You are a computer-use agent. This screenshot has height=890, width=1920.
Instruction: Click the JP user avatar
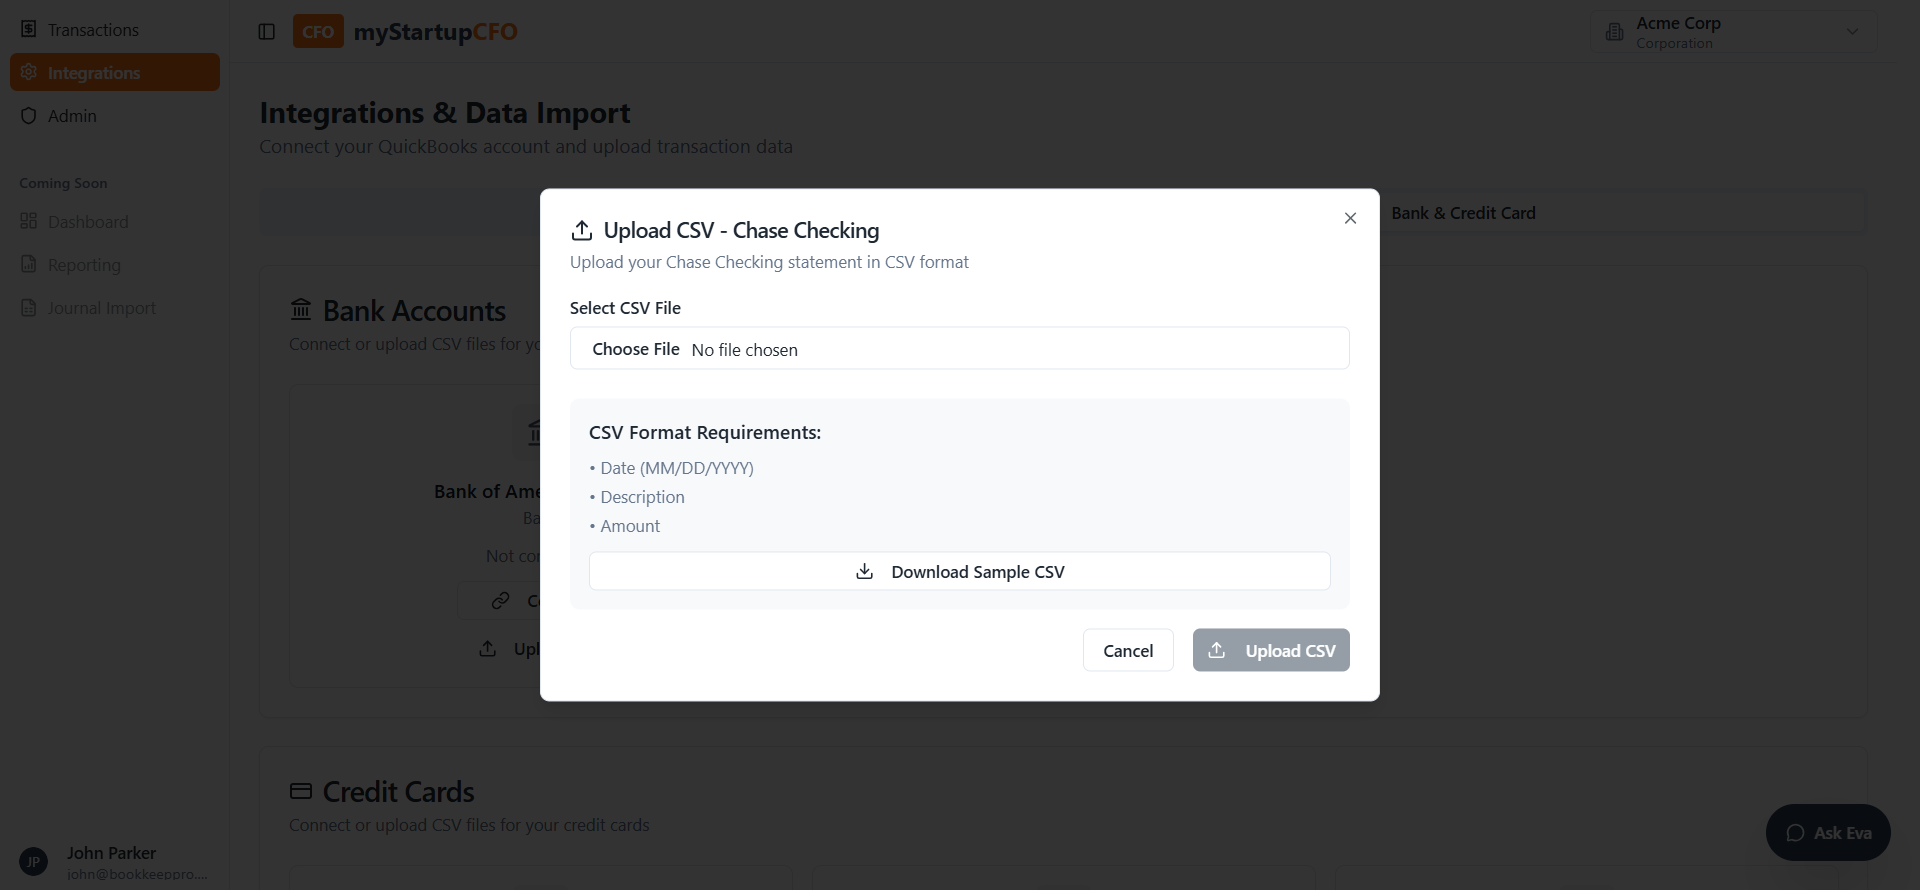tap(33, 861)
